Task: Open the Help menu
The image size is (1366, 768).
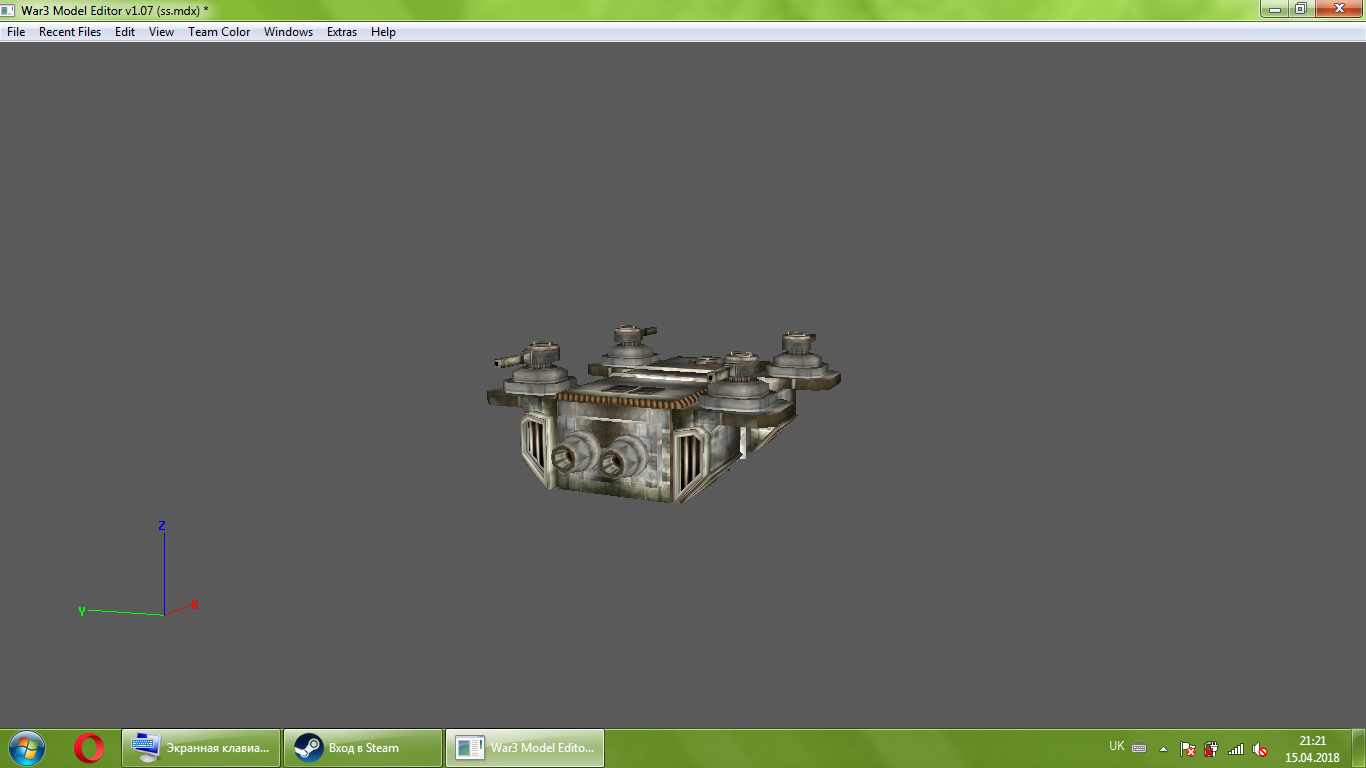Action: click(x=383, y=32)
